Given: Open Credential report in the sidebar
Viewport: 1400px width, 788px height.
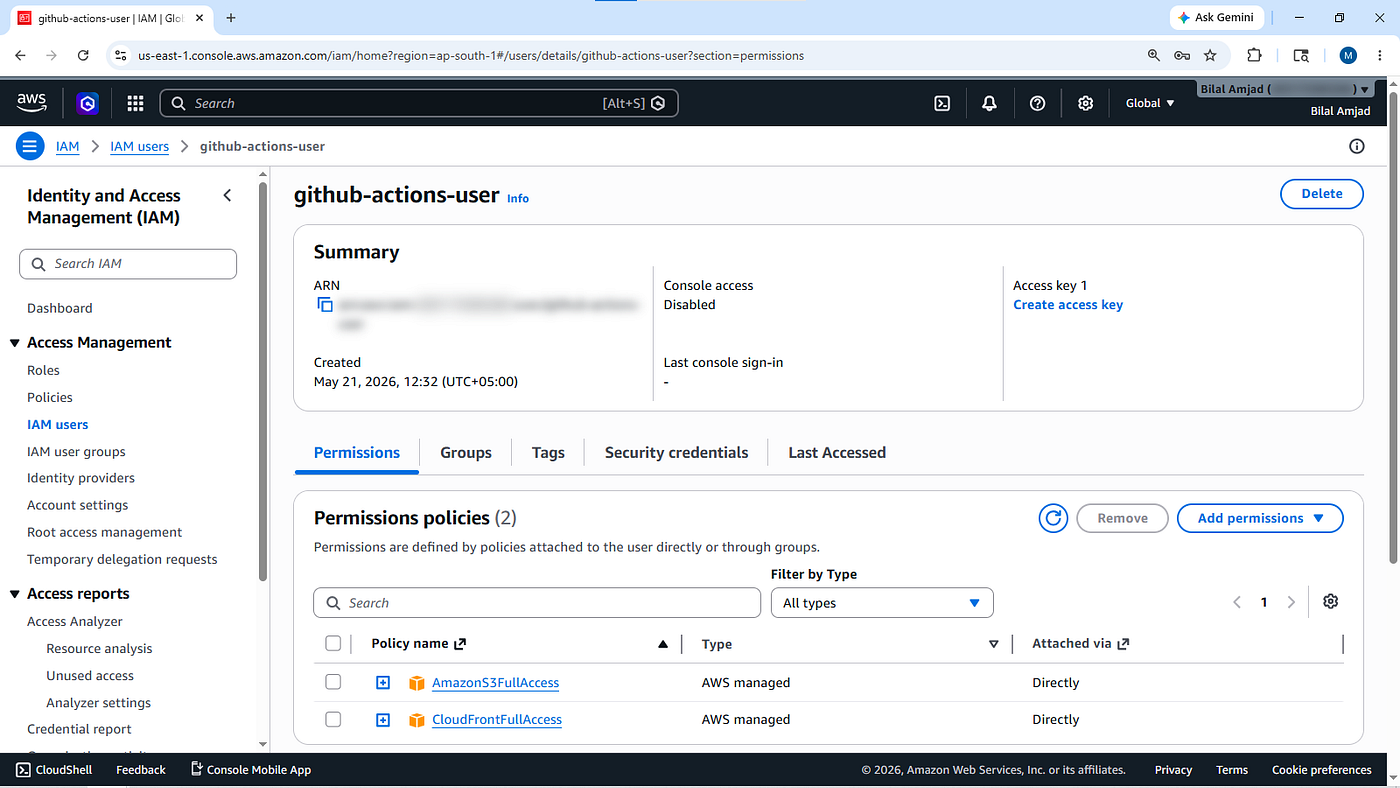Looking at the screenshot, I should (79, 729).
